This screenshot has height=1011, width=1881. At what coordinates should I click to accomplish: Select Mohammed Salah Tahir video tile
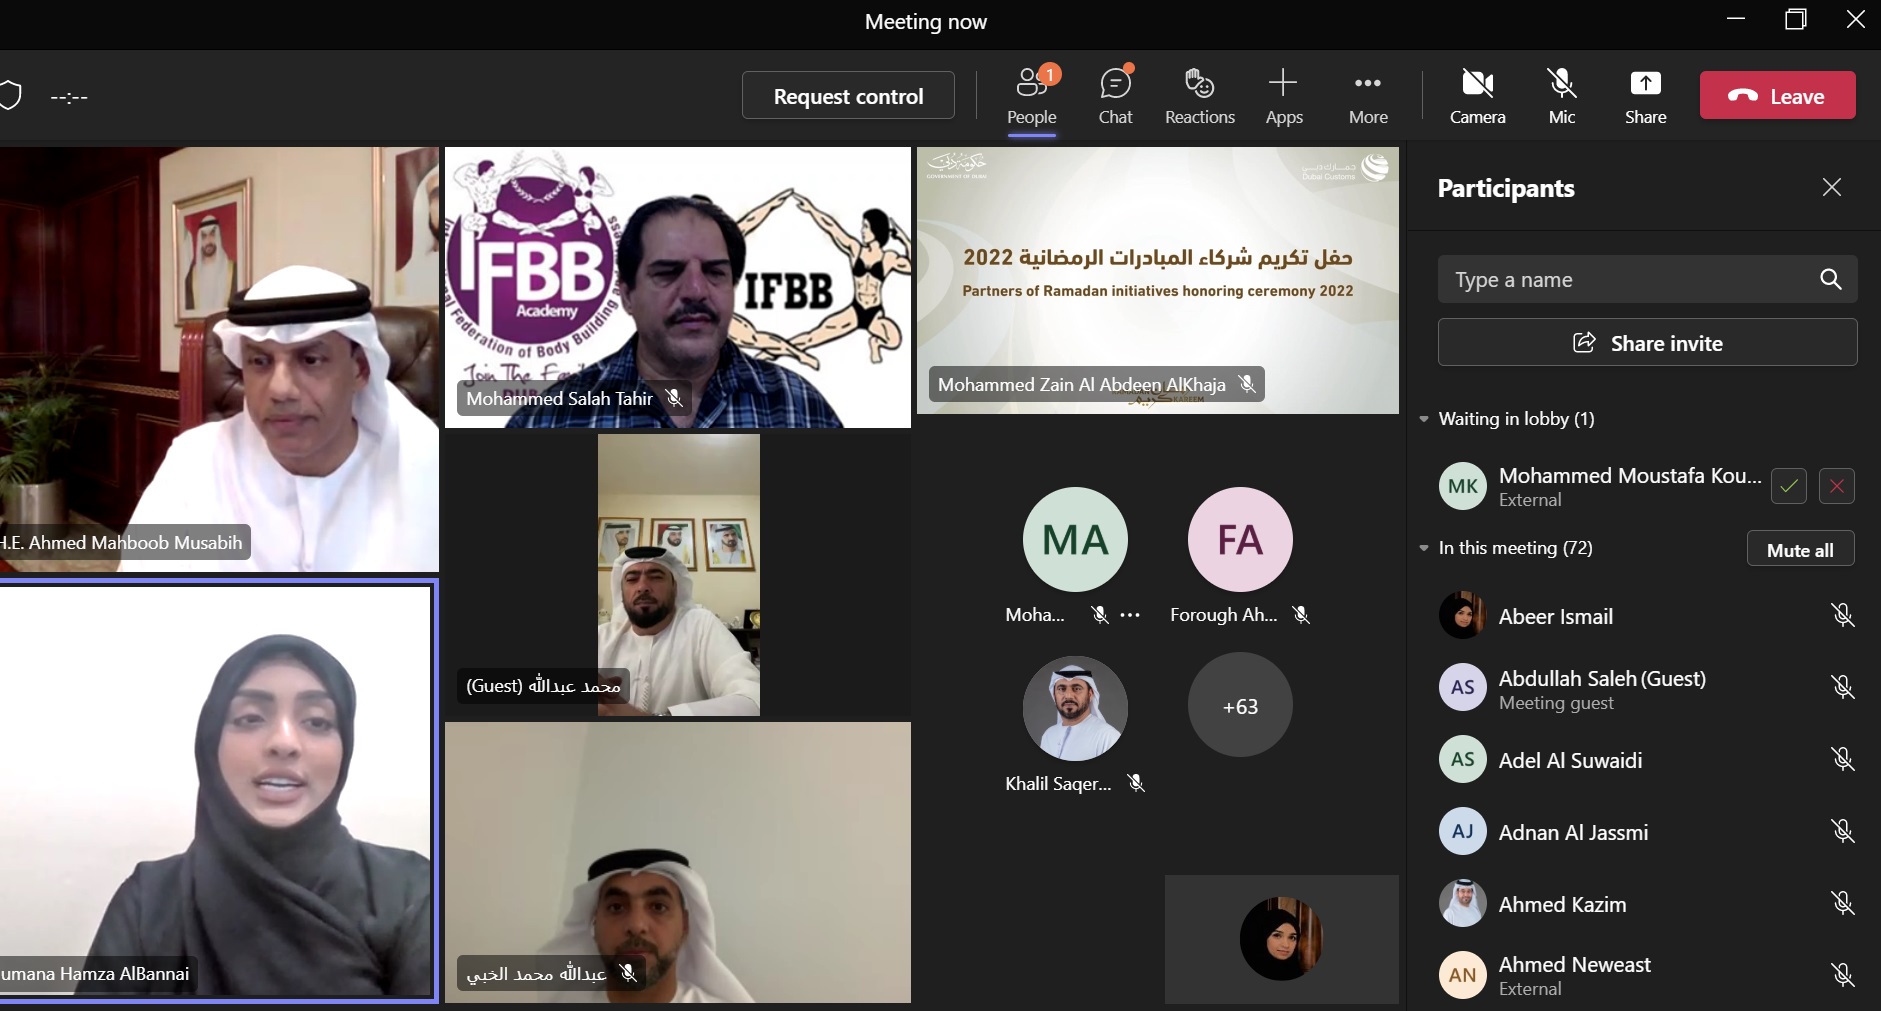coord(678,287)
